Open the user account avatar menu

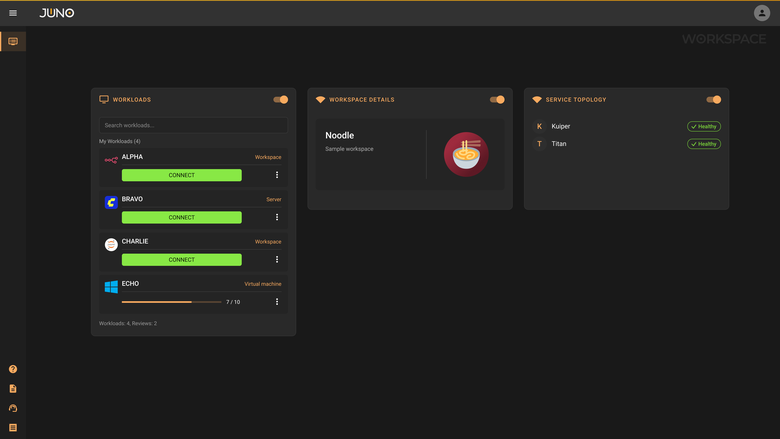[762, 13]
